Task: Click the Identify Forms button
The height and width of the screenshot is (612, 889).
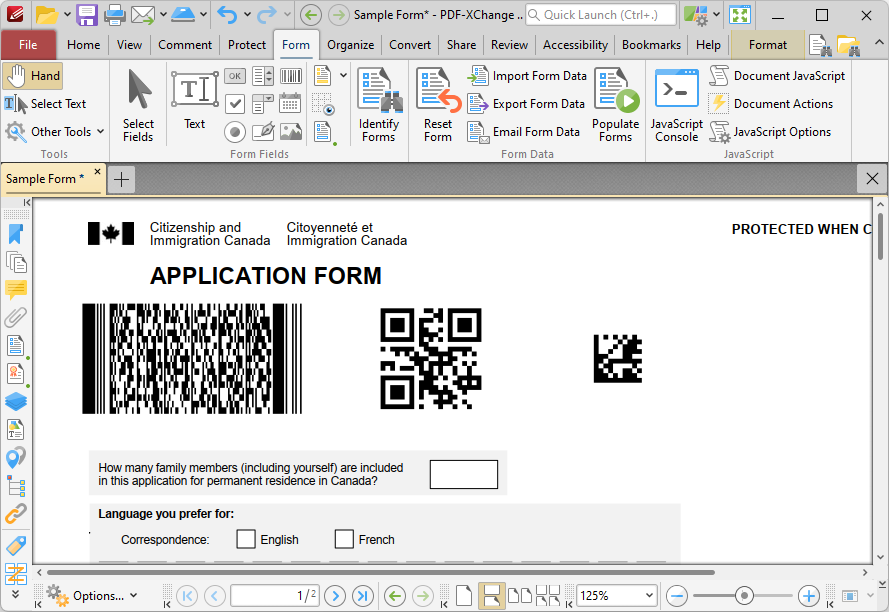Action: tap(379, 105)
